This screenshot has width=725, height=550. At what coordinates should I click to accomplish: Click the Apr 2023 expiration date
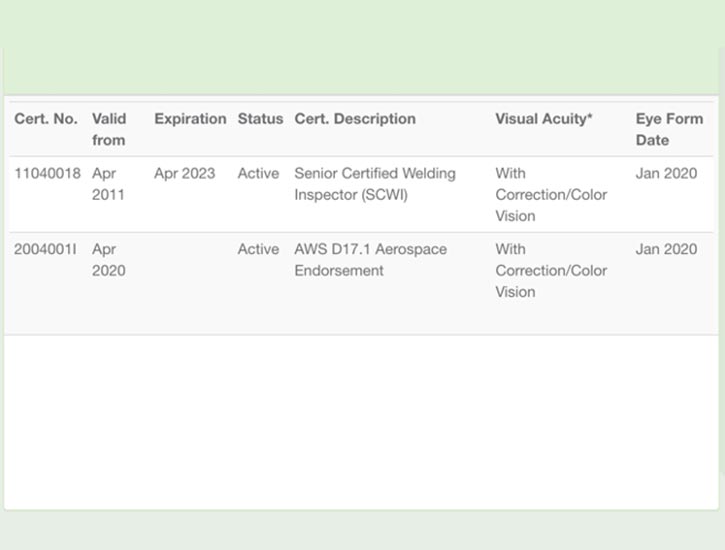tap(184, 174)
